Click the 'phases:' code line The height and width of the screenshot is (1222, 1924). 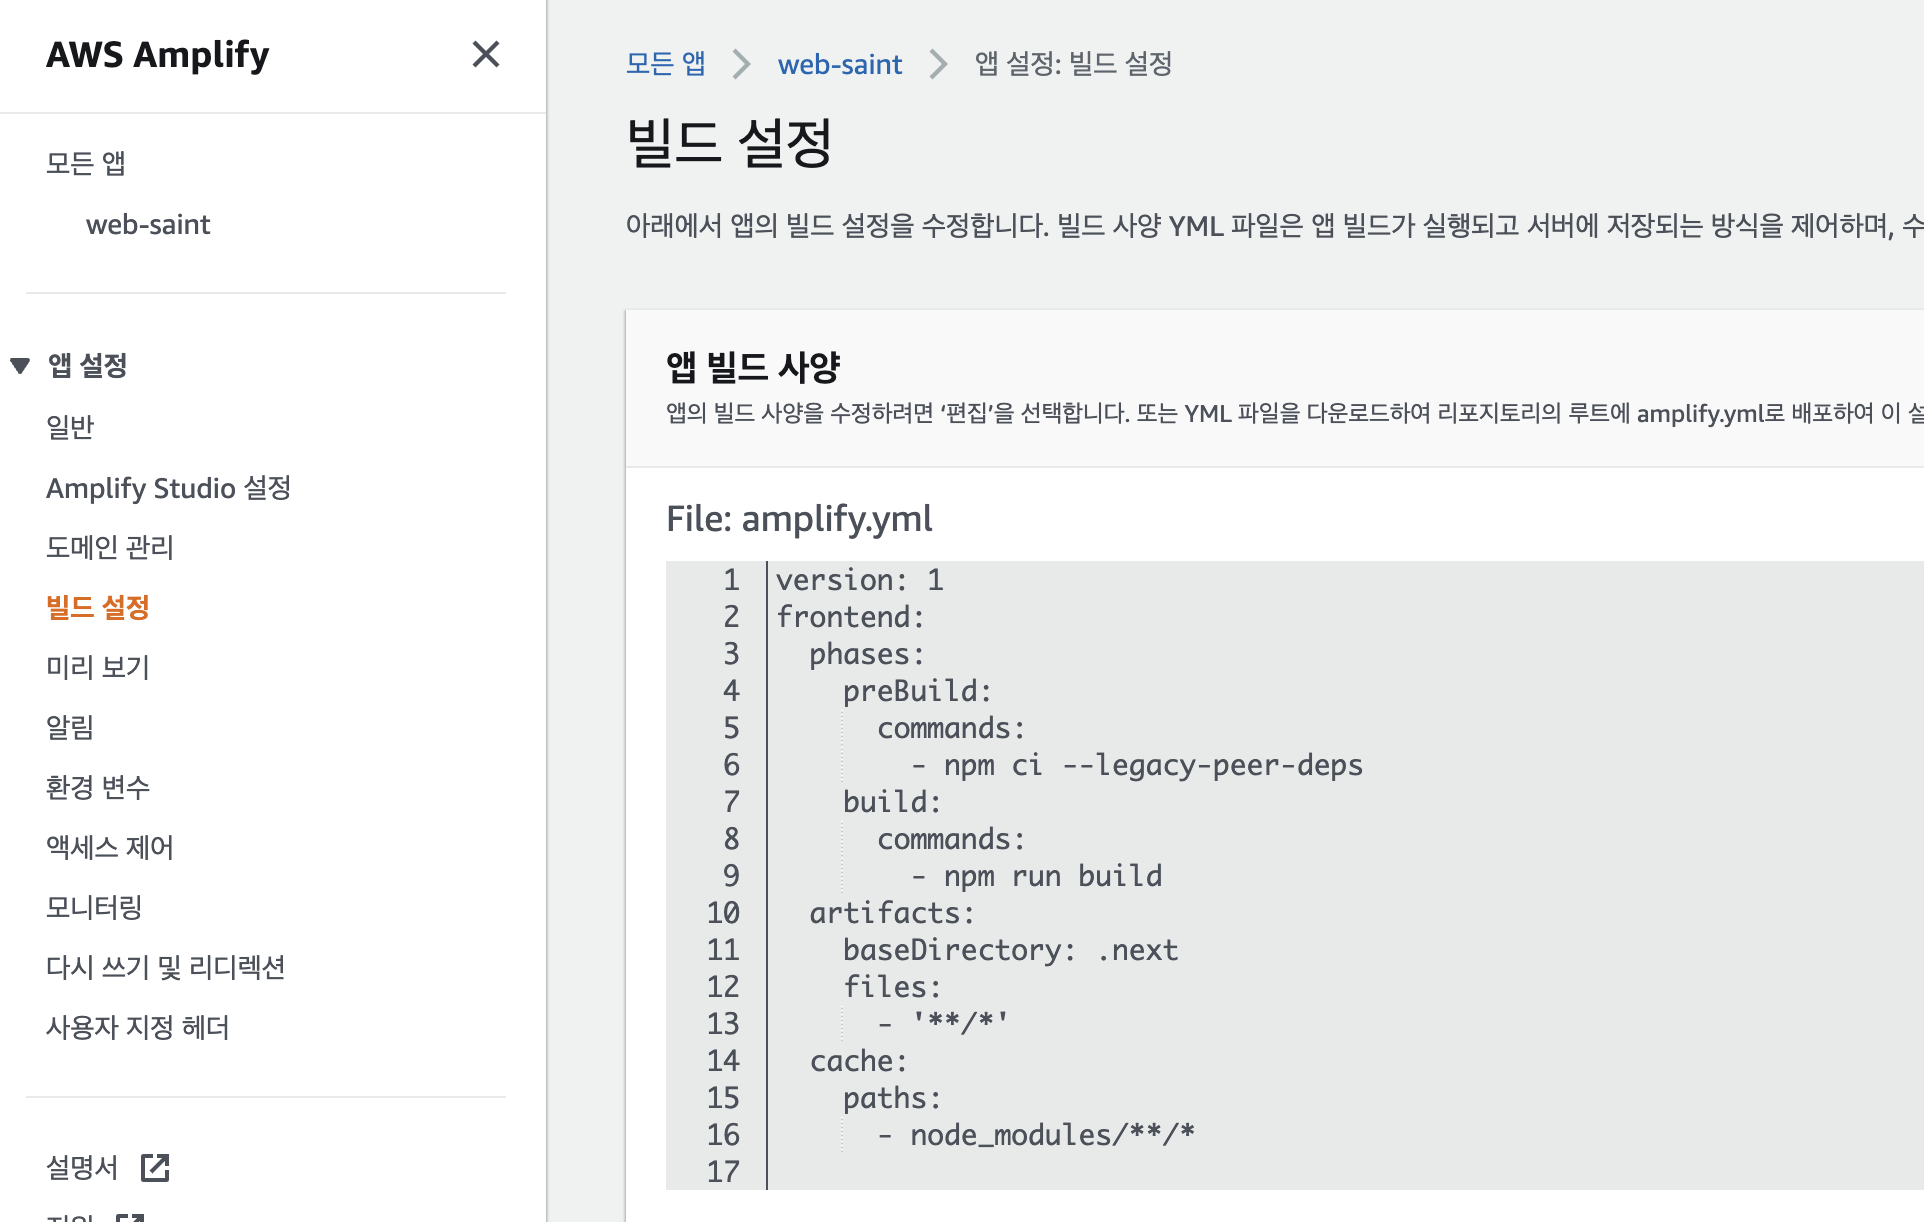[867, 654]
